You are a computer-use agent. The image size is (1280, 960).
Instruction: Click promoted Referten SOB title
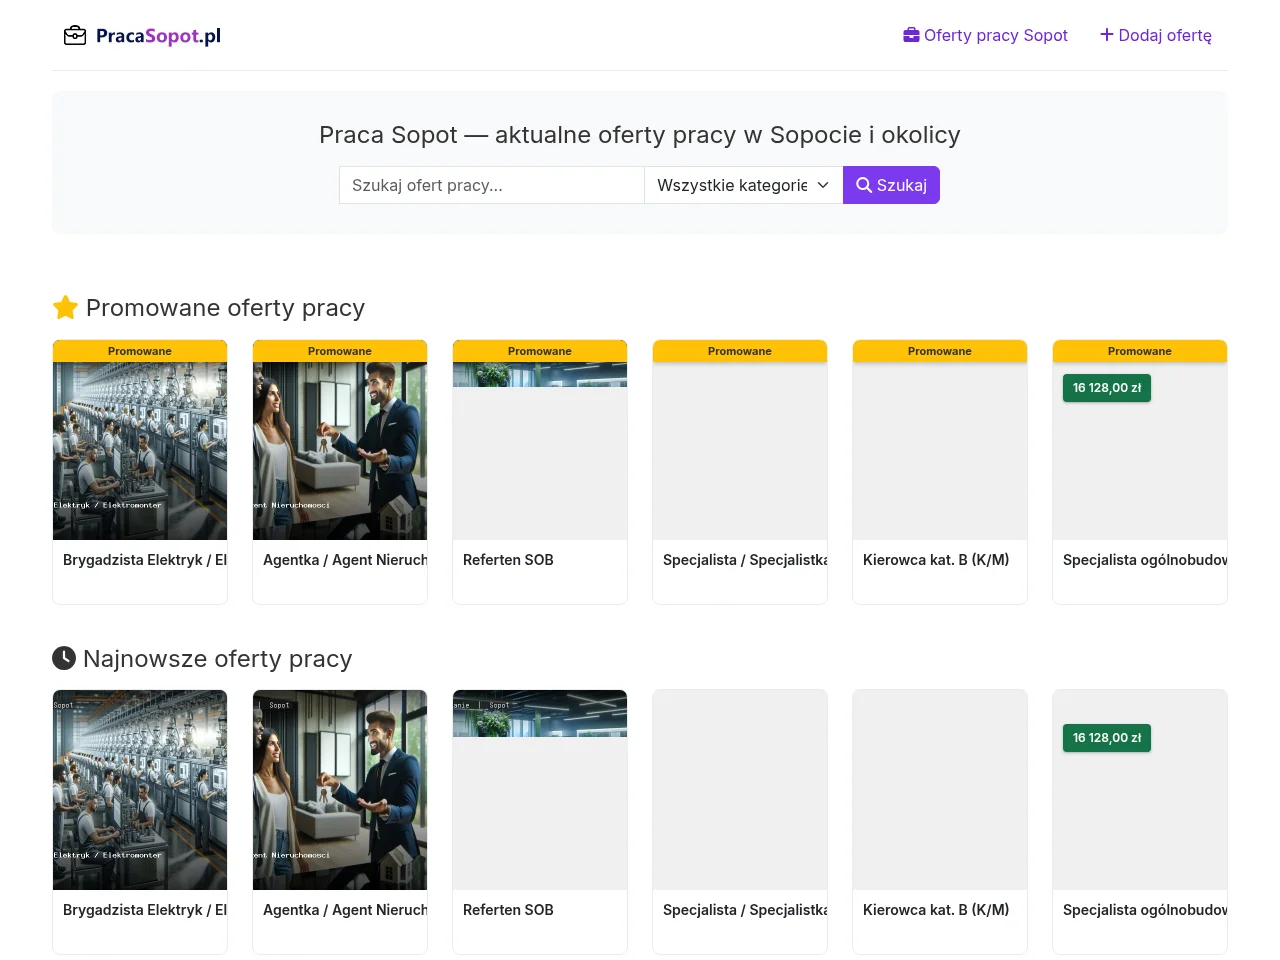click(508, 560)
